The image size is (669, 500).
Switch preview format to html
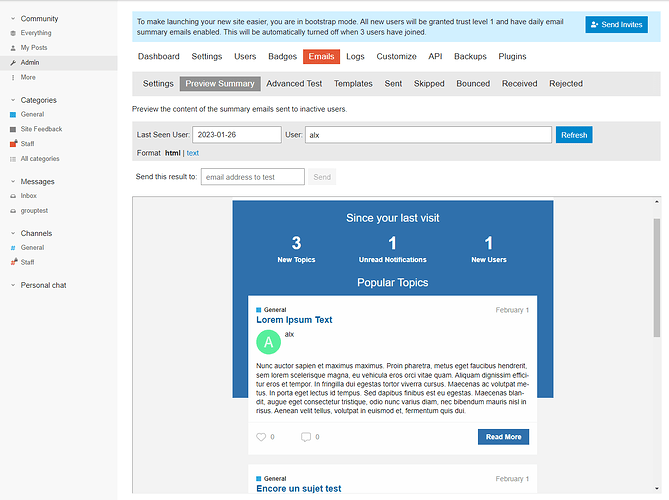click(x=173, y=153)
